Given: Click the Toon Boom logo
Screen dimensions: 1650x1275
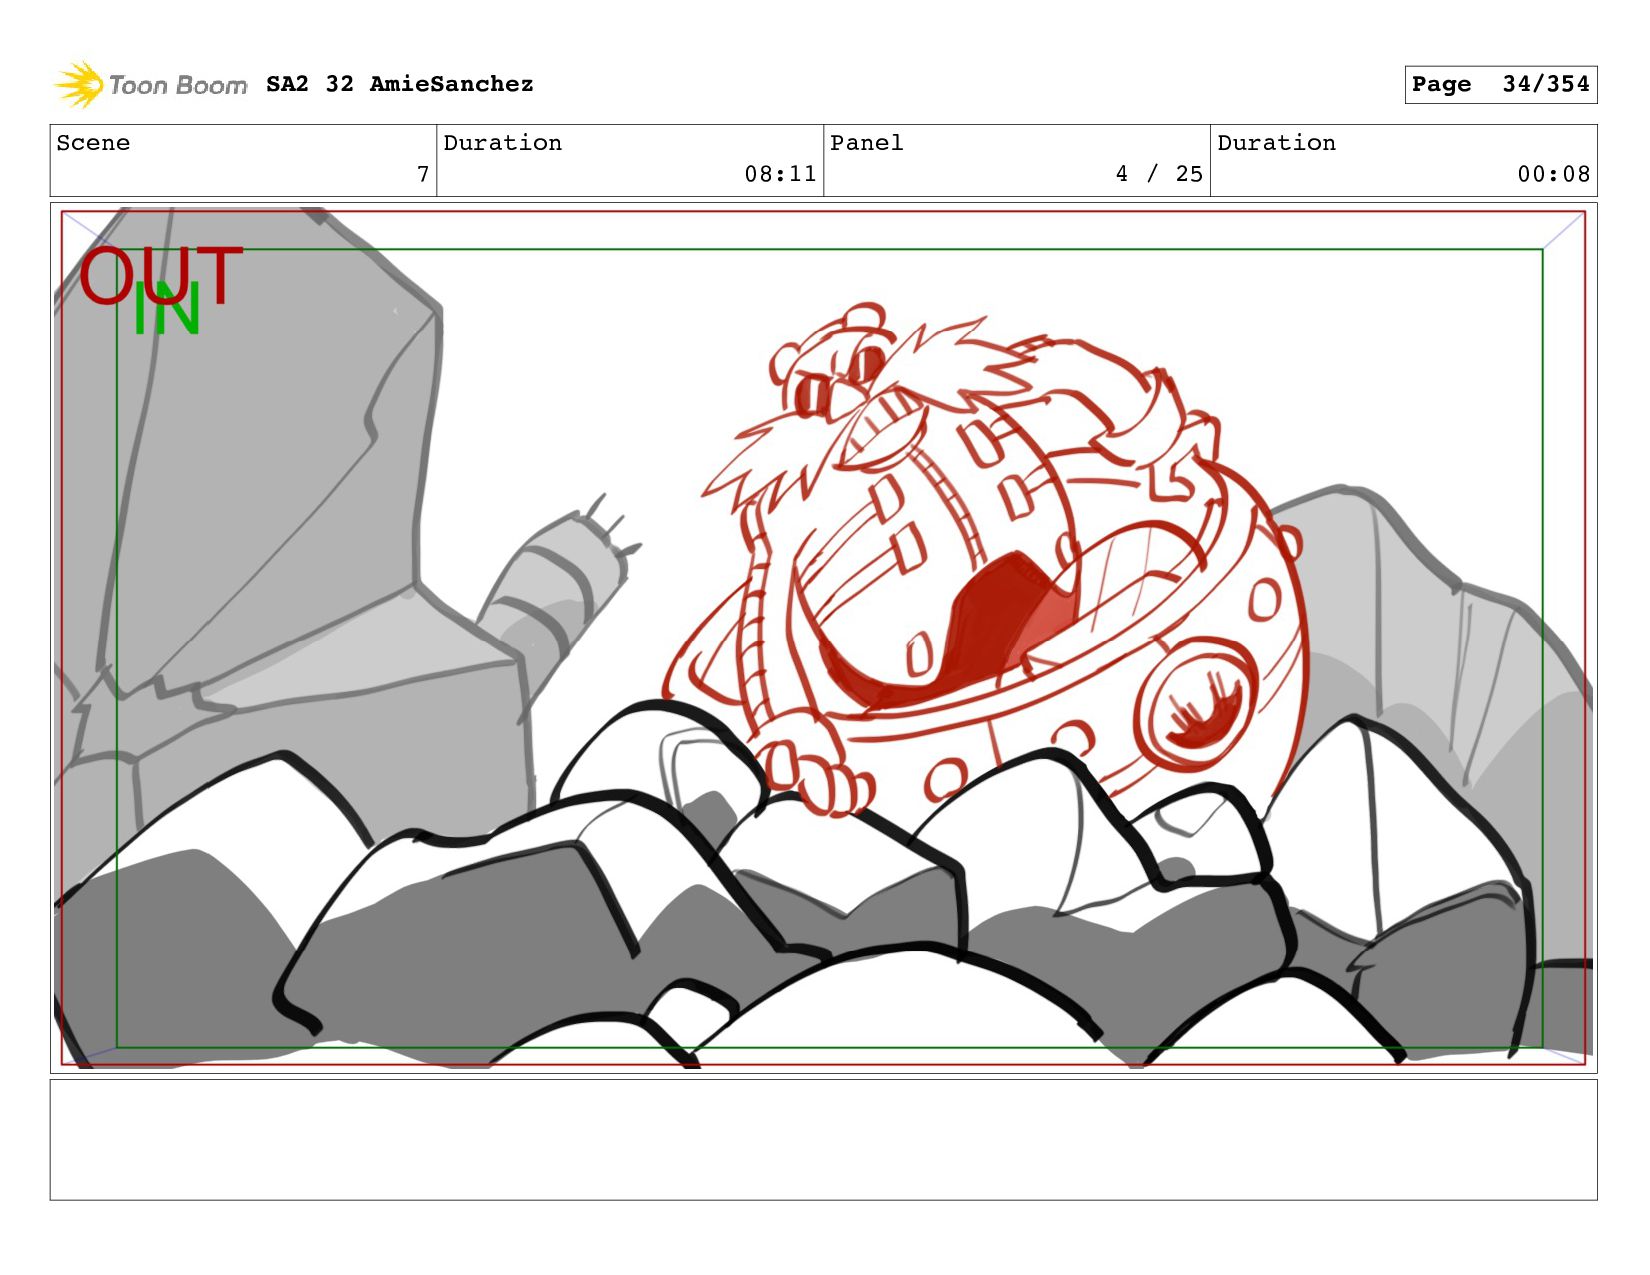Looking at the screenshot, I should [150, 85].
